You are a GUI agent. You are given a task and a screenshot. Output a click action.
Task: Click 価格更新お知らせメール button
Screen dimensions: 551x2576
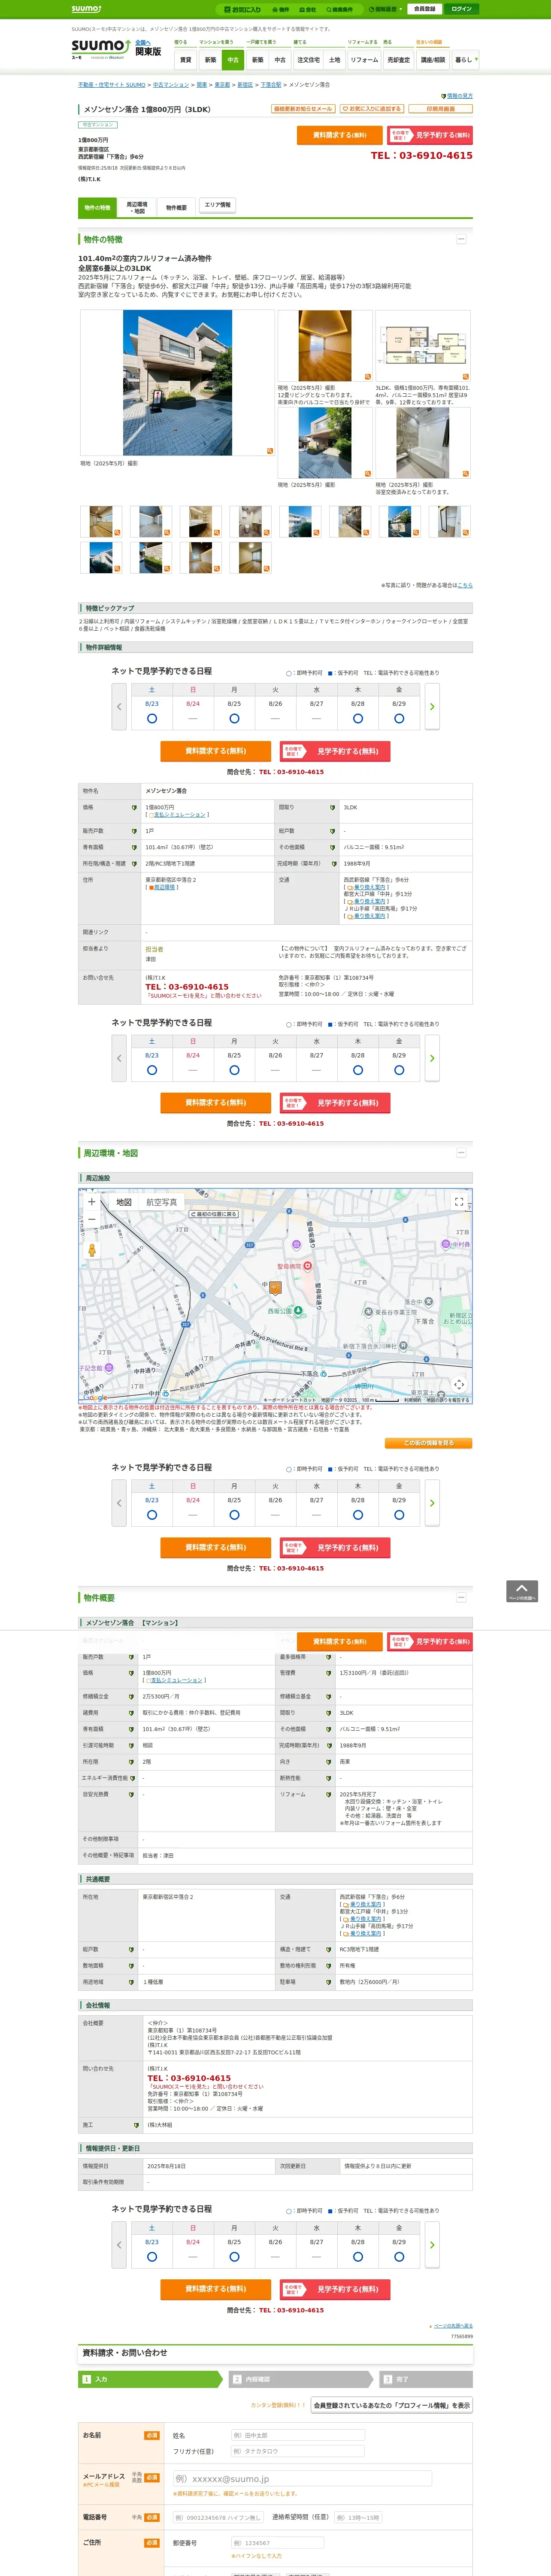tap(303, 109)
